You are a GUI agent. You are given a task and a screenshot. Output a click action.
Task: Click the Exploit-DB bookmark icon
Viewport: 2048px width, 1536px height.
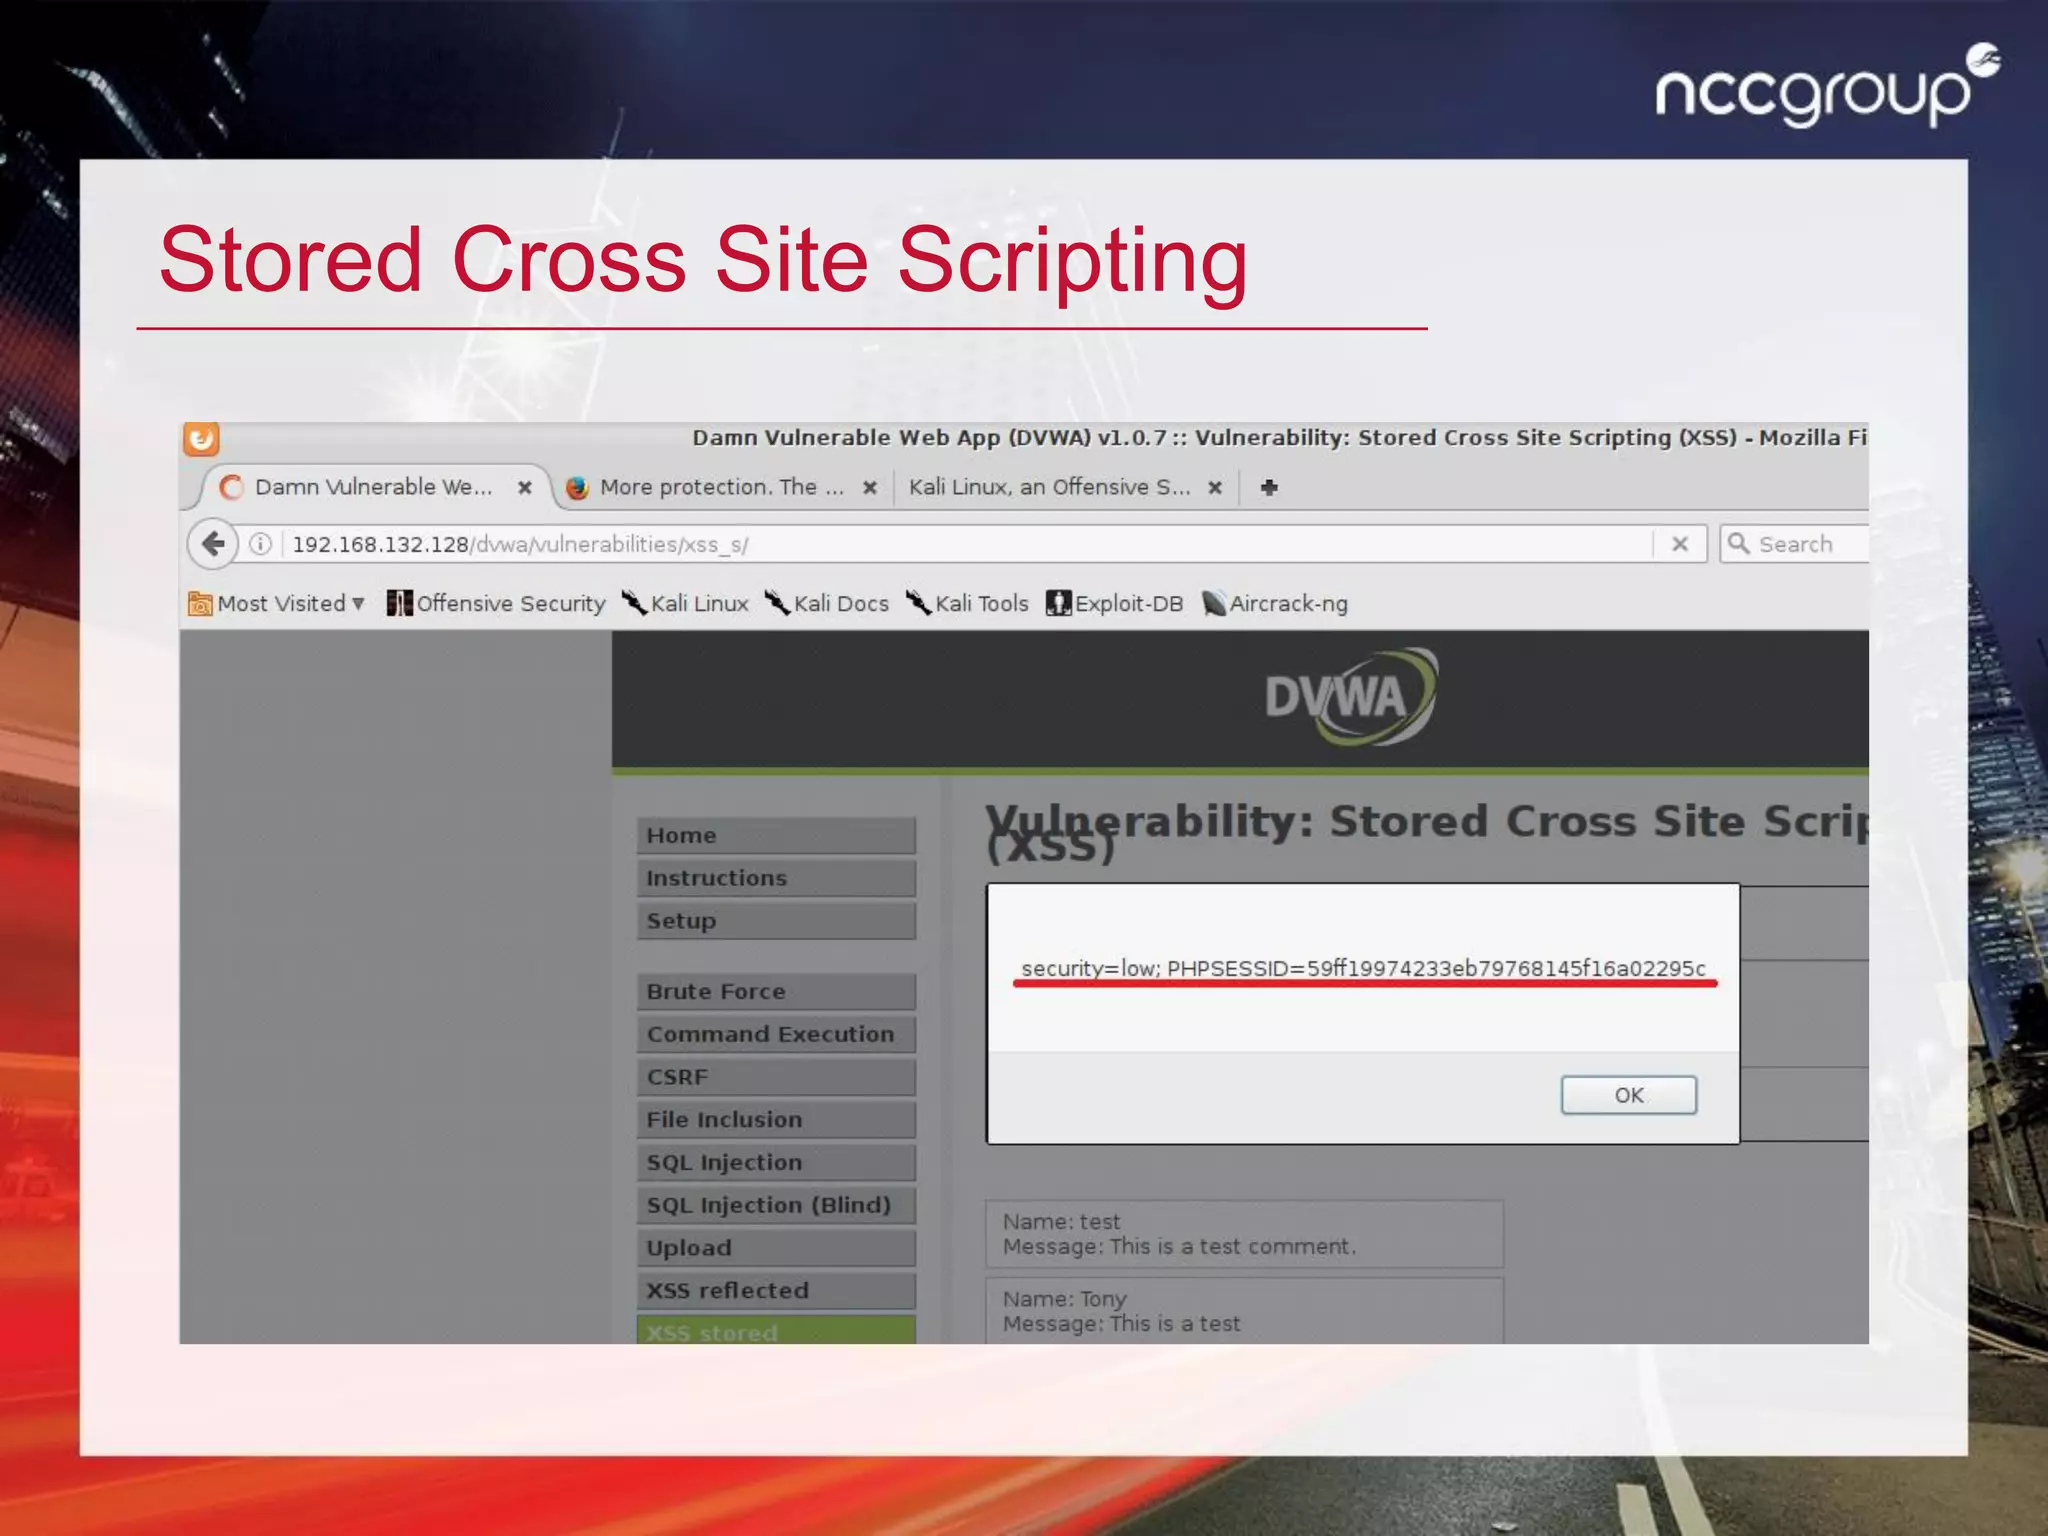[1058, 603]
